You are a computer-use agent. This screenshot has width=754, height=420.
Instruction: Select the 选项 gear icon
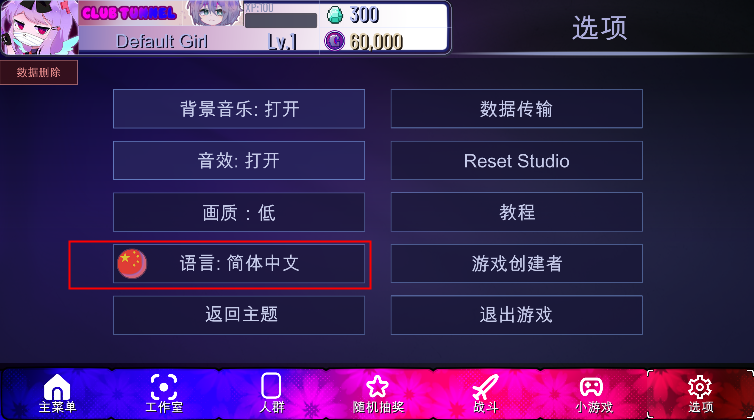click(700, 387)
